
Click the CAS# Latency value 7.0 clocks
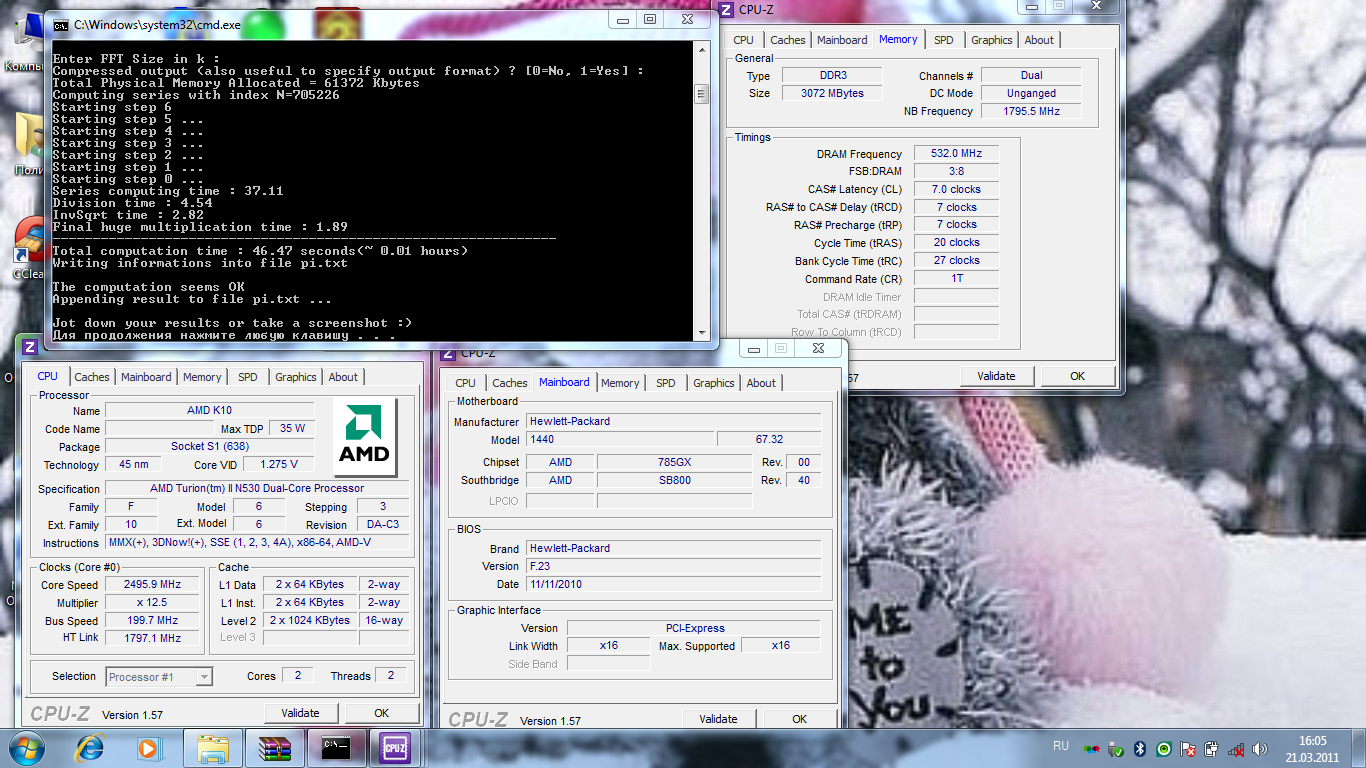pos(957,189)
